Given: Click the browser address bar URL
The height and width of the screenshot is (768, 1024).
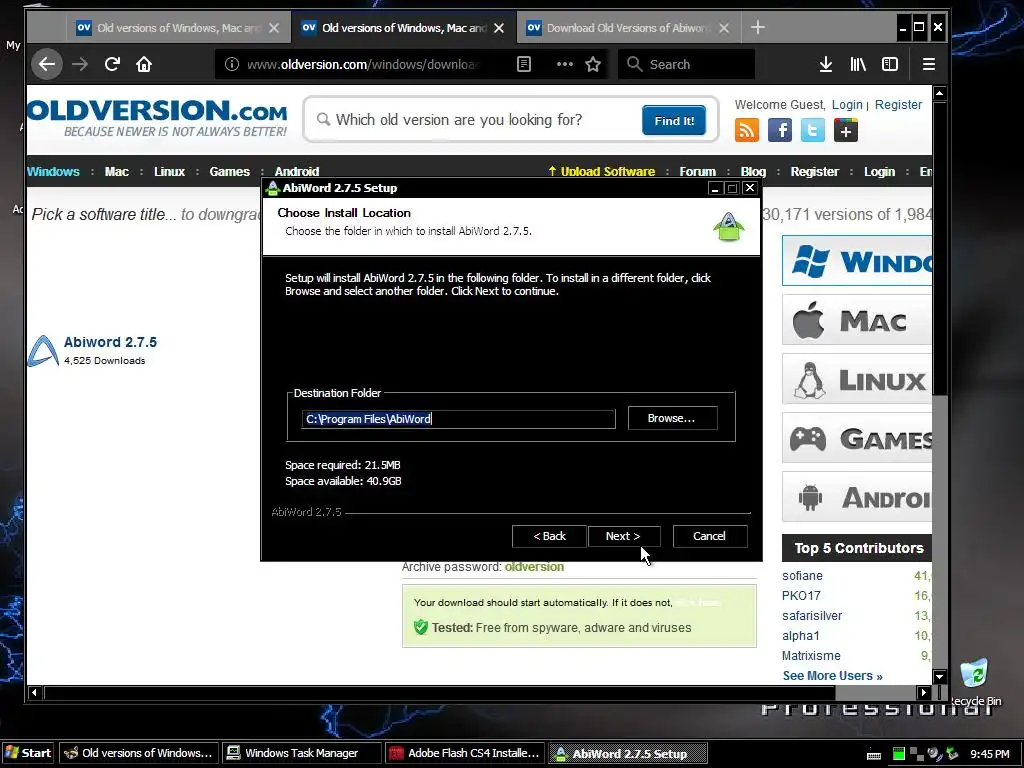Looking at the screenshot, I should pos(362,64).
